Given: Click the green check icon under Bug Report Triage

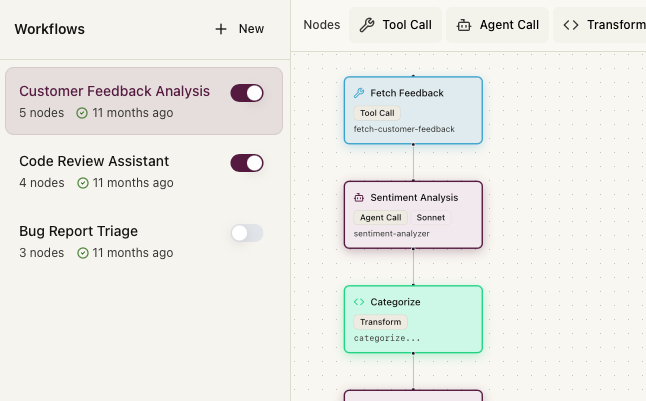Looking at the screenshot, I should 82,253.
